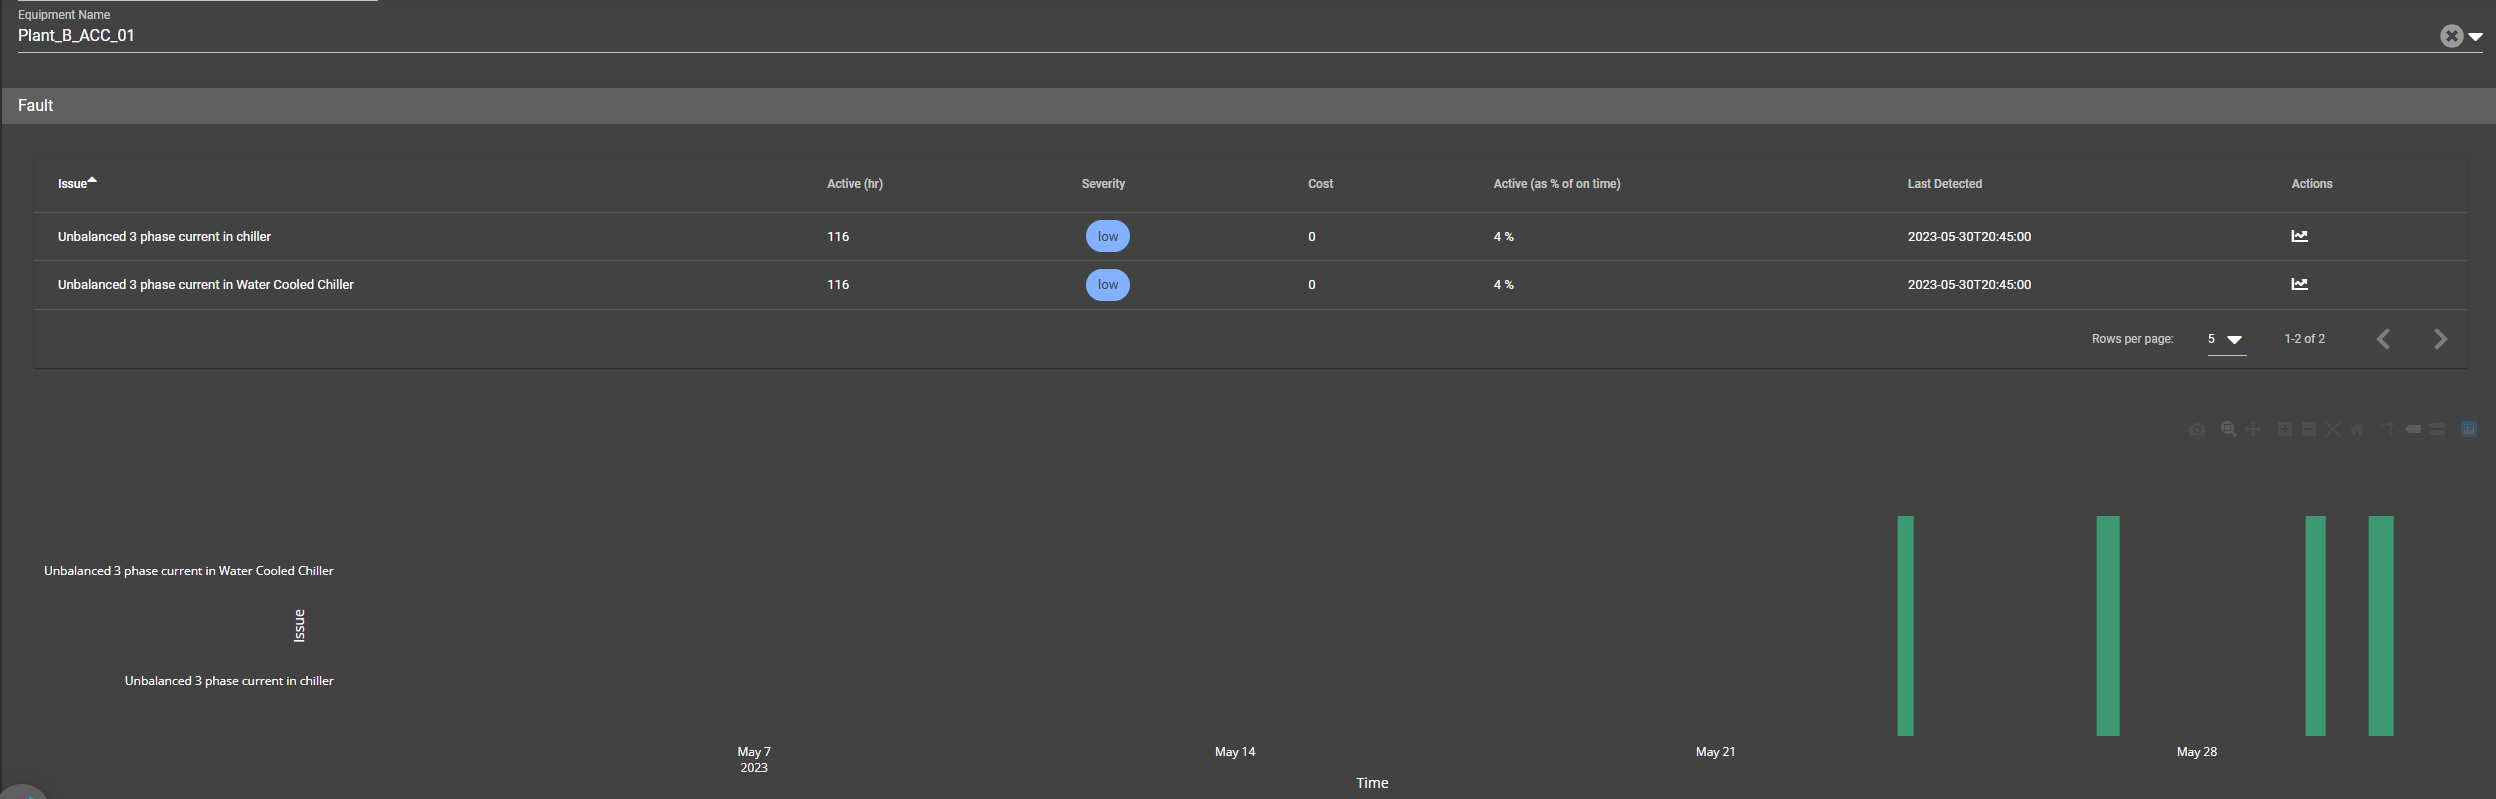
Task: Click the Zoom in plus icon
Action: [2285, 429]
